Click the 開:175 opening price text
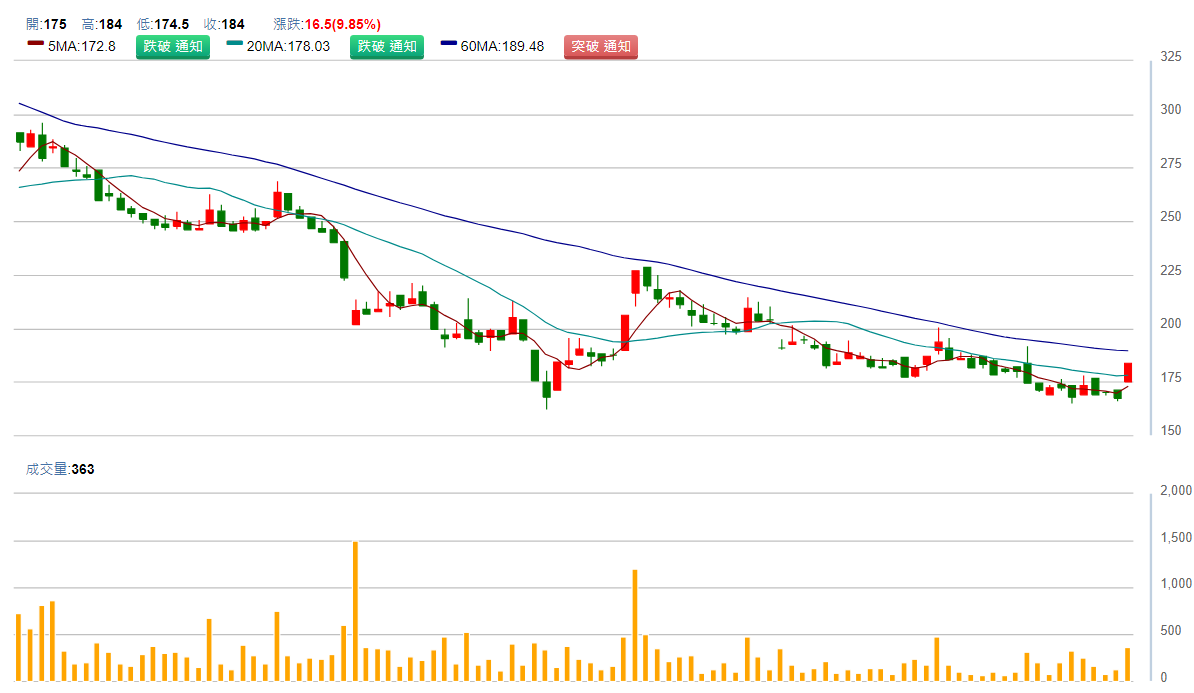The image size is (1194, 693). (46, 24)
